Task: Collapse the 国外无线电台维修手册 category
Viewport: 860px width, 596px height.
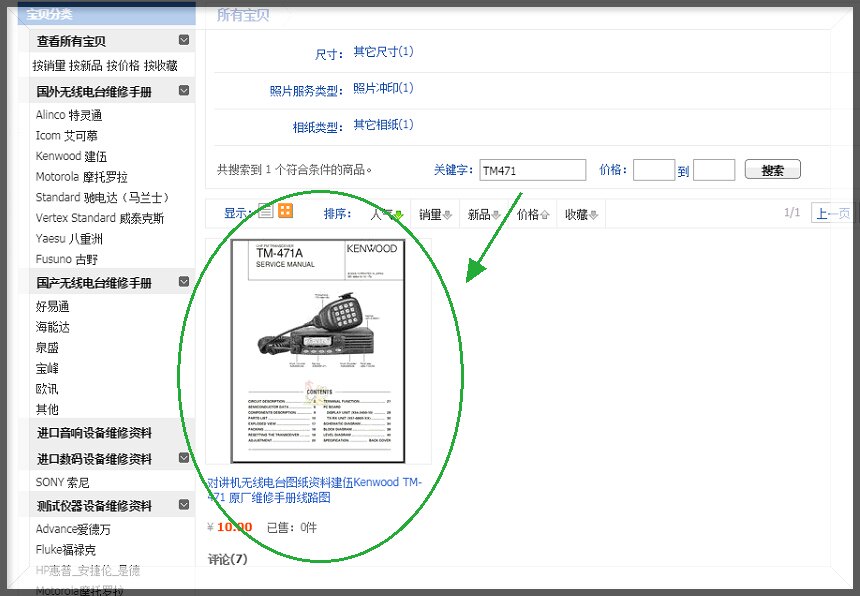Action: click(x=184, y=90)
